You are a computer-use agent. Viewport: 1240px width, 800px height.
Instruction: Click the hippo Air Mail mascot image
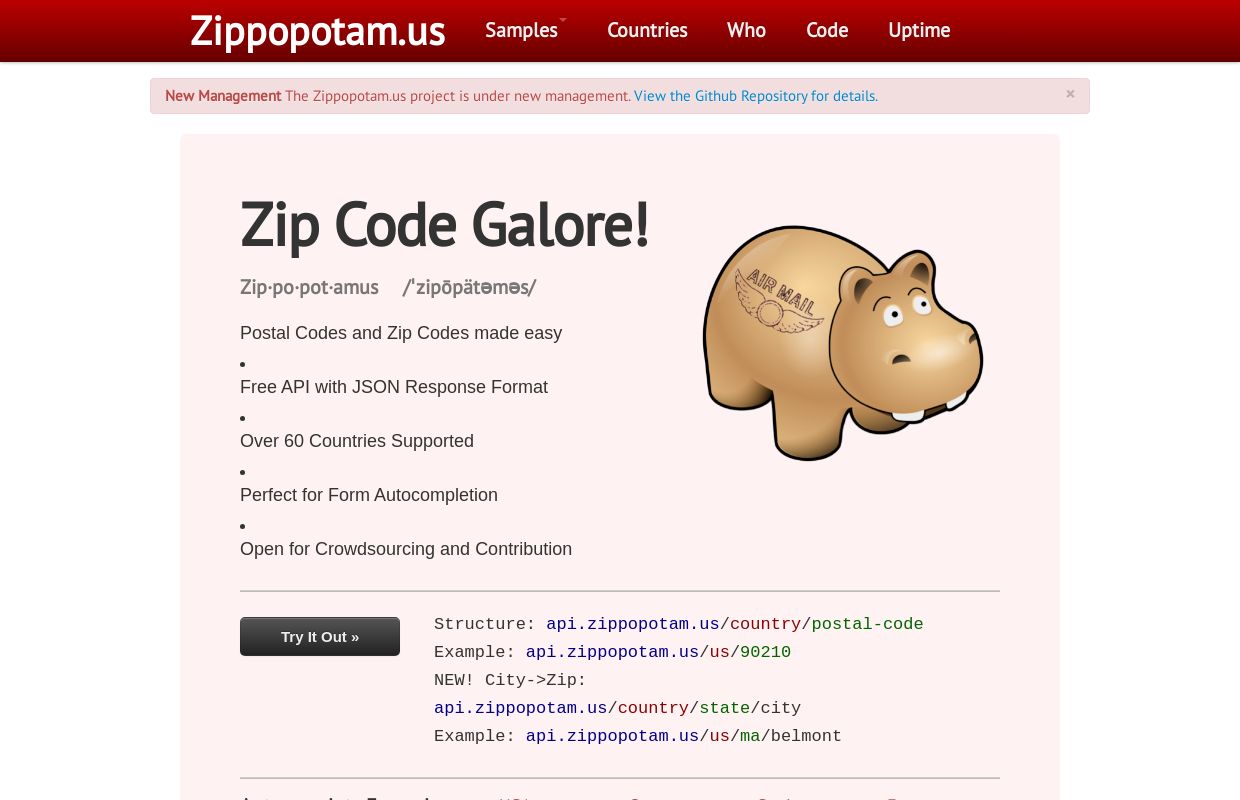[x=842, y=343]
